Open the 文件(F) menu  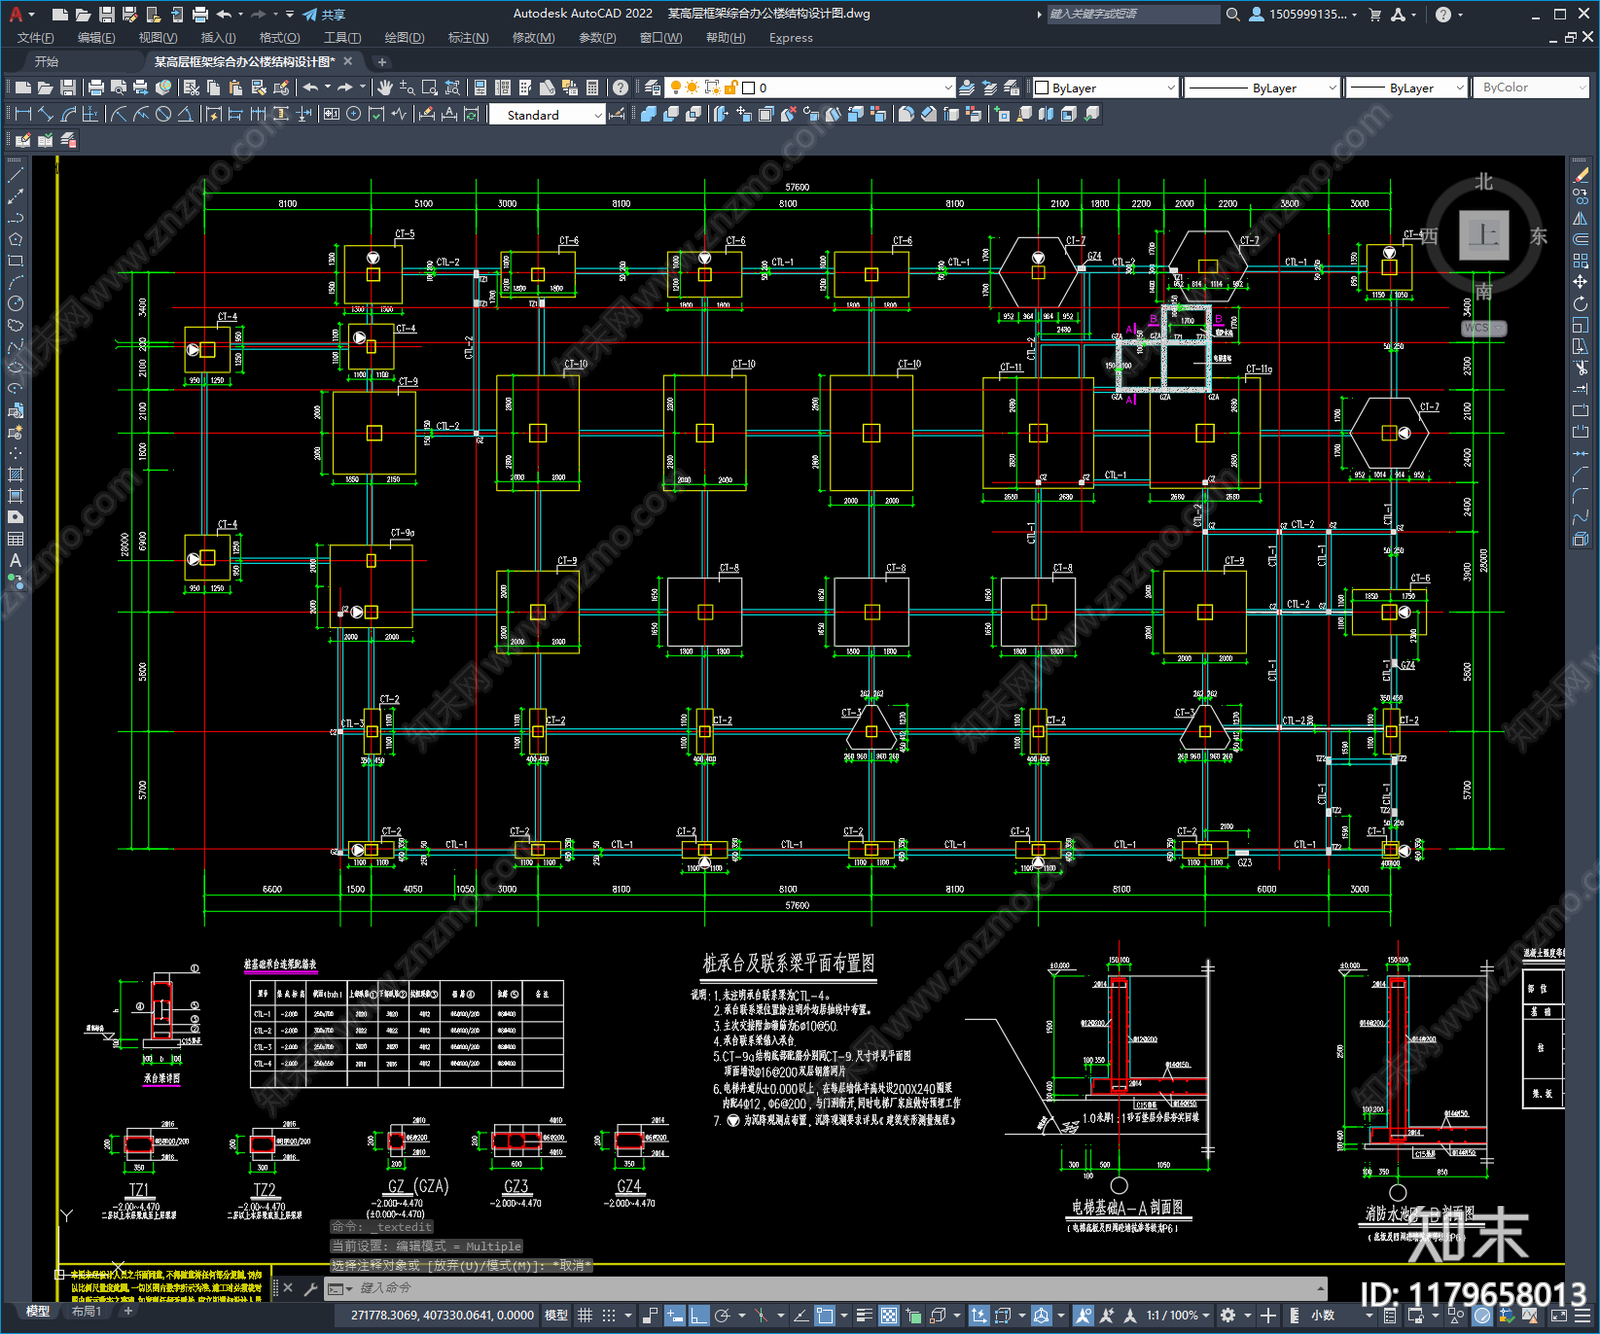click(35, 38)
